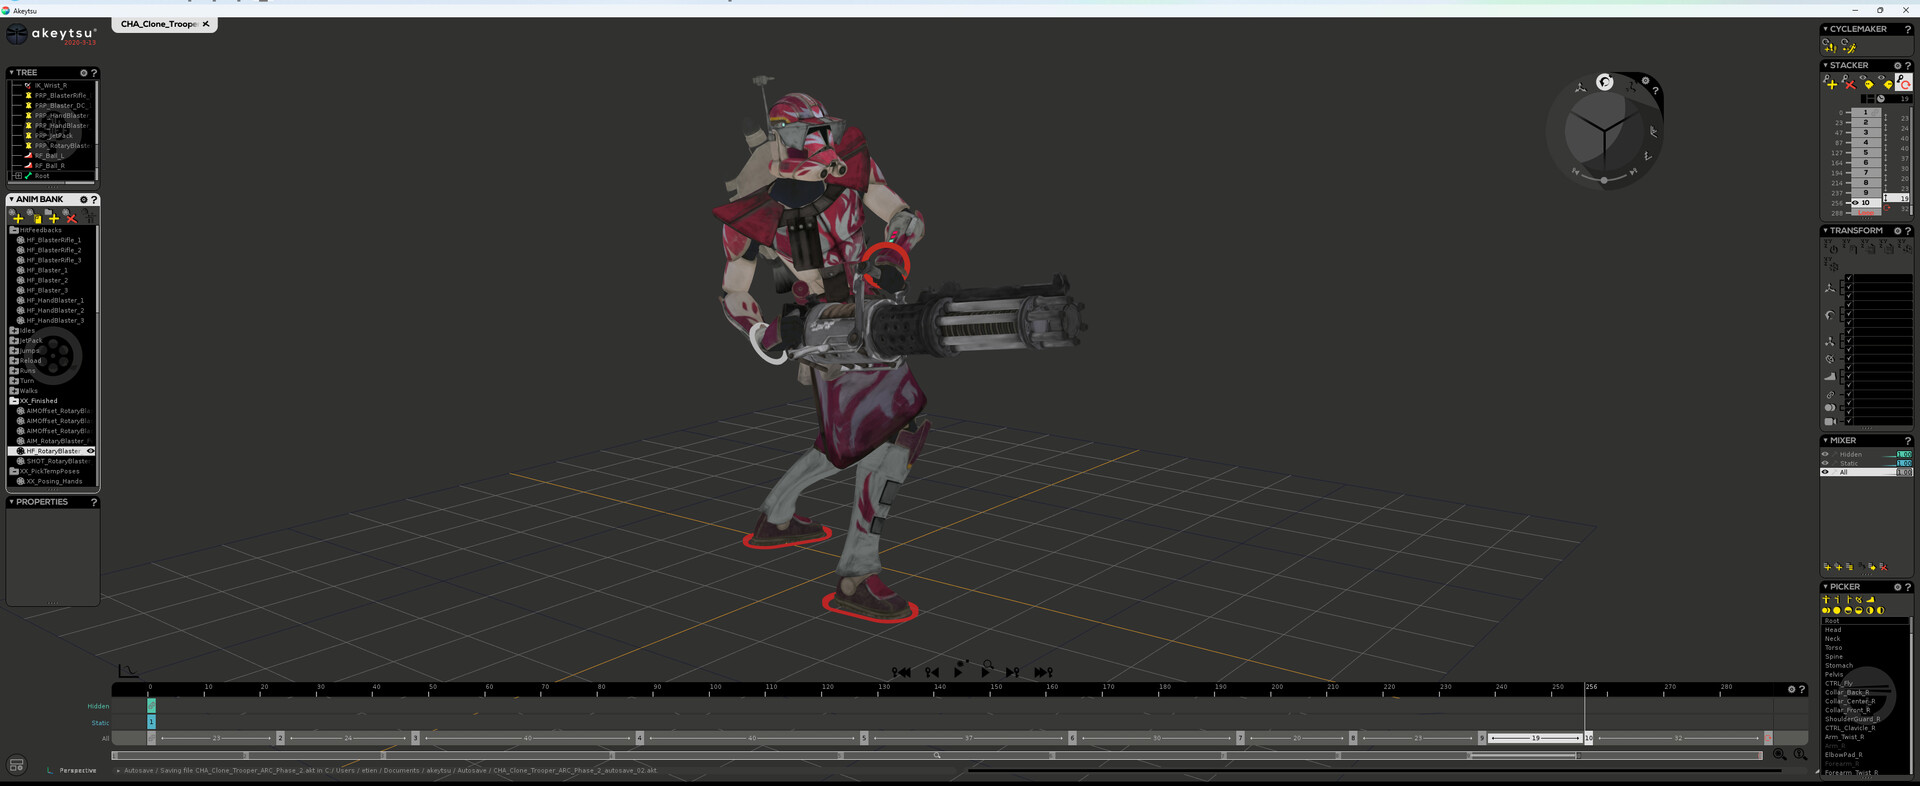This screenshot has width=1920, height=786.
Task: Select foot-shaped picker icon
Action: pyautogui.click(x=1870, y=600)
